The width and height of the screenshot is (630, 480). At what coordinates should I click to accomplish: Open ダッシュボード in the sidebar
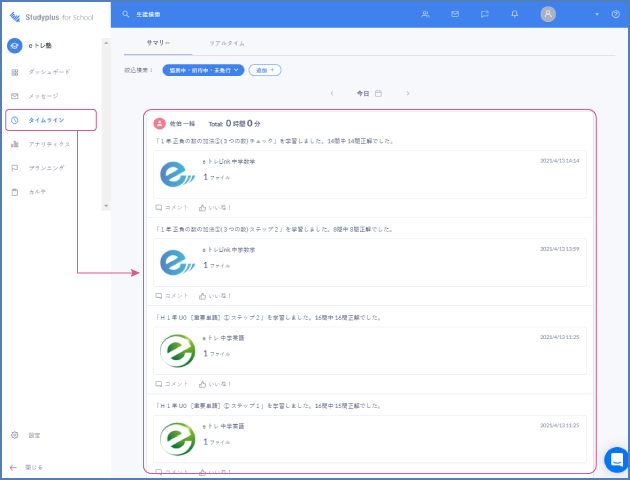(49, 72)
